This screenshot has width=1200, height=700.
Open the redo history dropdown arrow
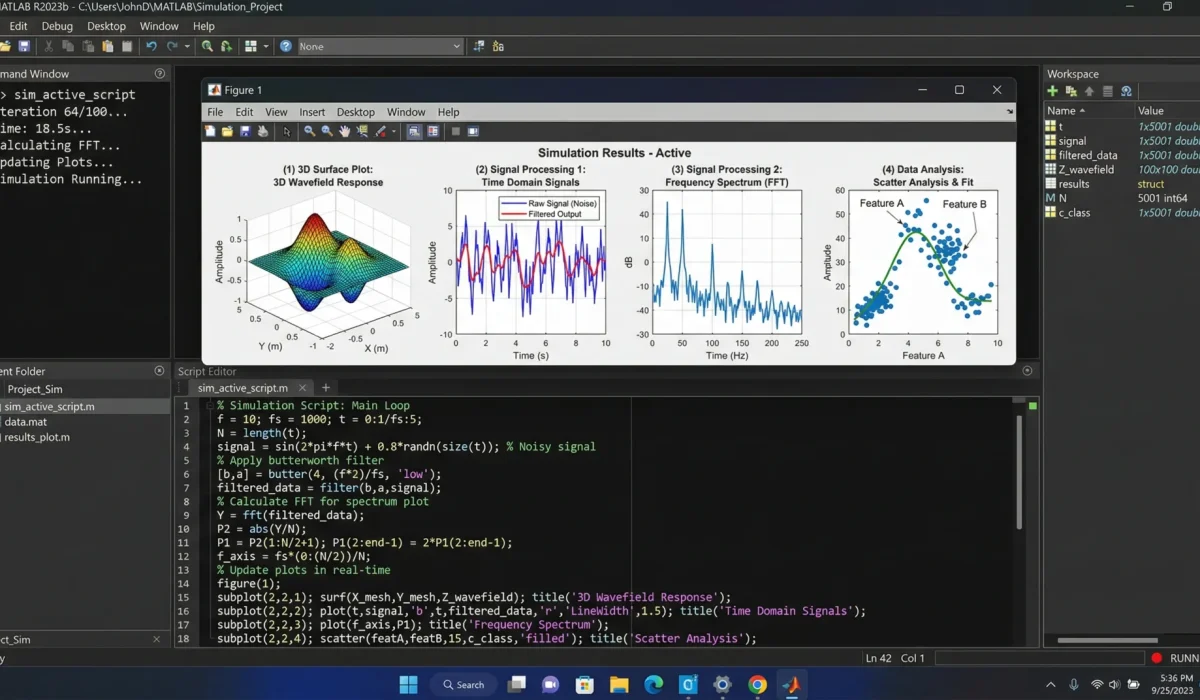(x=187, y=46)
